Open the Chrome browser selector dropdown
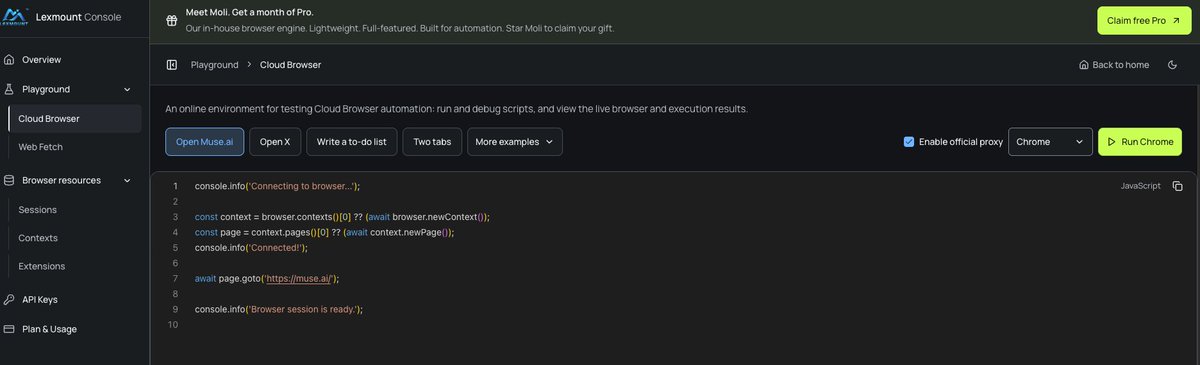Image resolution: width=1200 pixels, height=365 pixels. (x=1050, y=142)
